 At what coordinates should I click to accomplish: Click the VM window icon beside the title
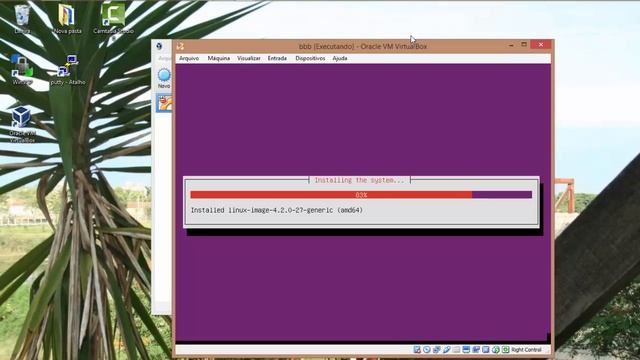180,47
